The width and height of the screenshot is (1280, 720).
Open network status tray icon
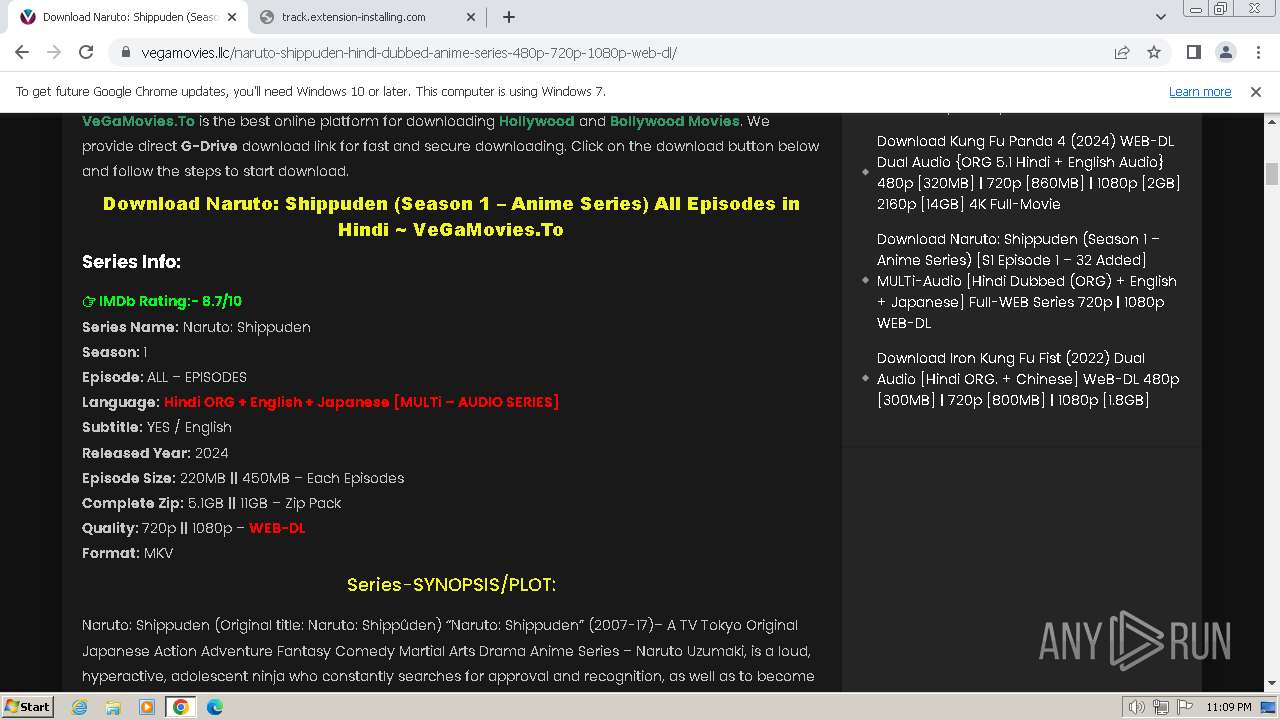(x=1161, y=707)
